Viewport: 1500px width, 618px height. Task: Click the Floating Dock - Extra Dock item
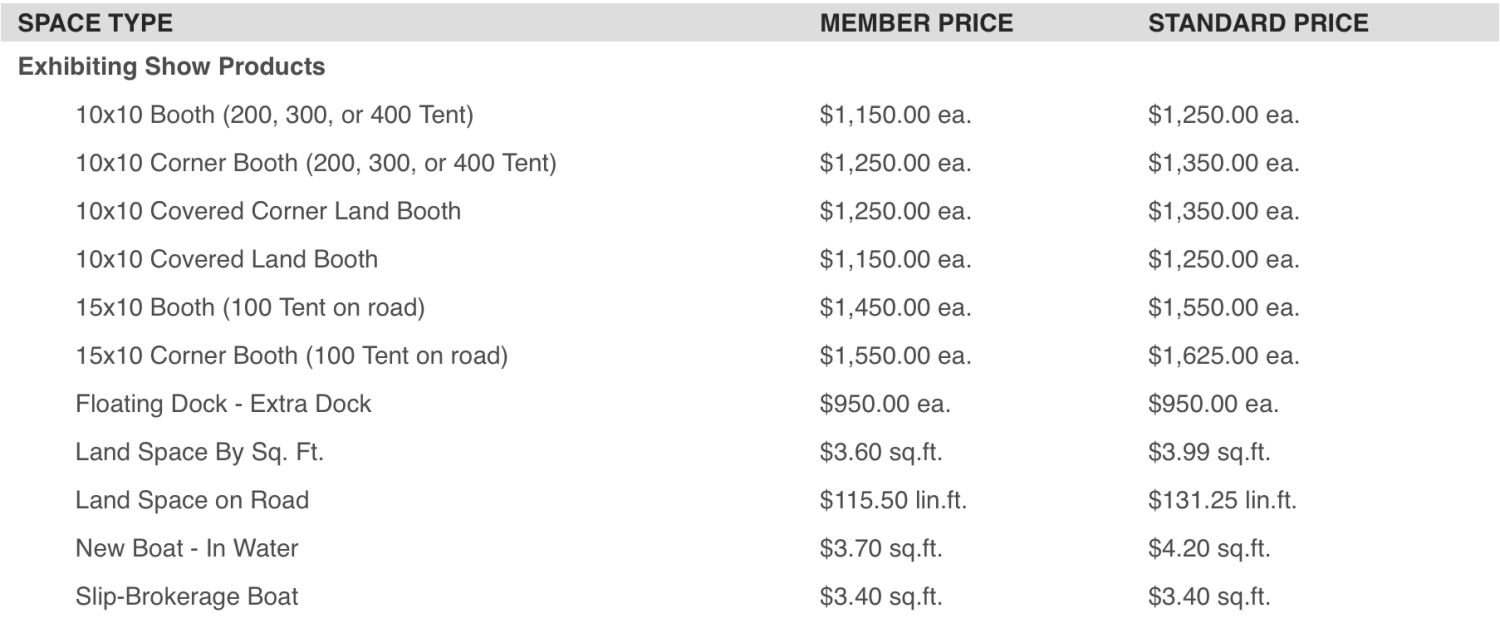[223, 404]
